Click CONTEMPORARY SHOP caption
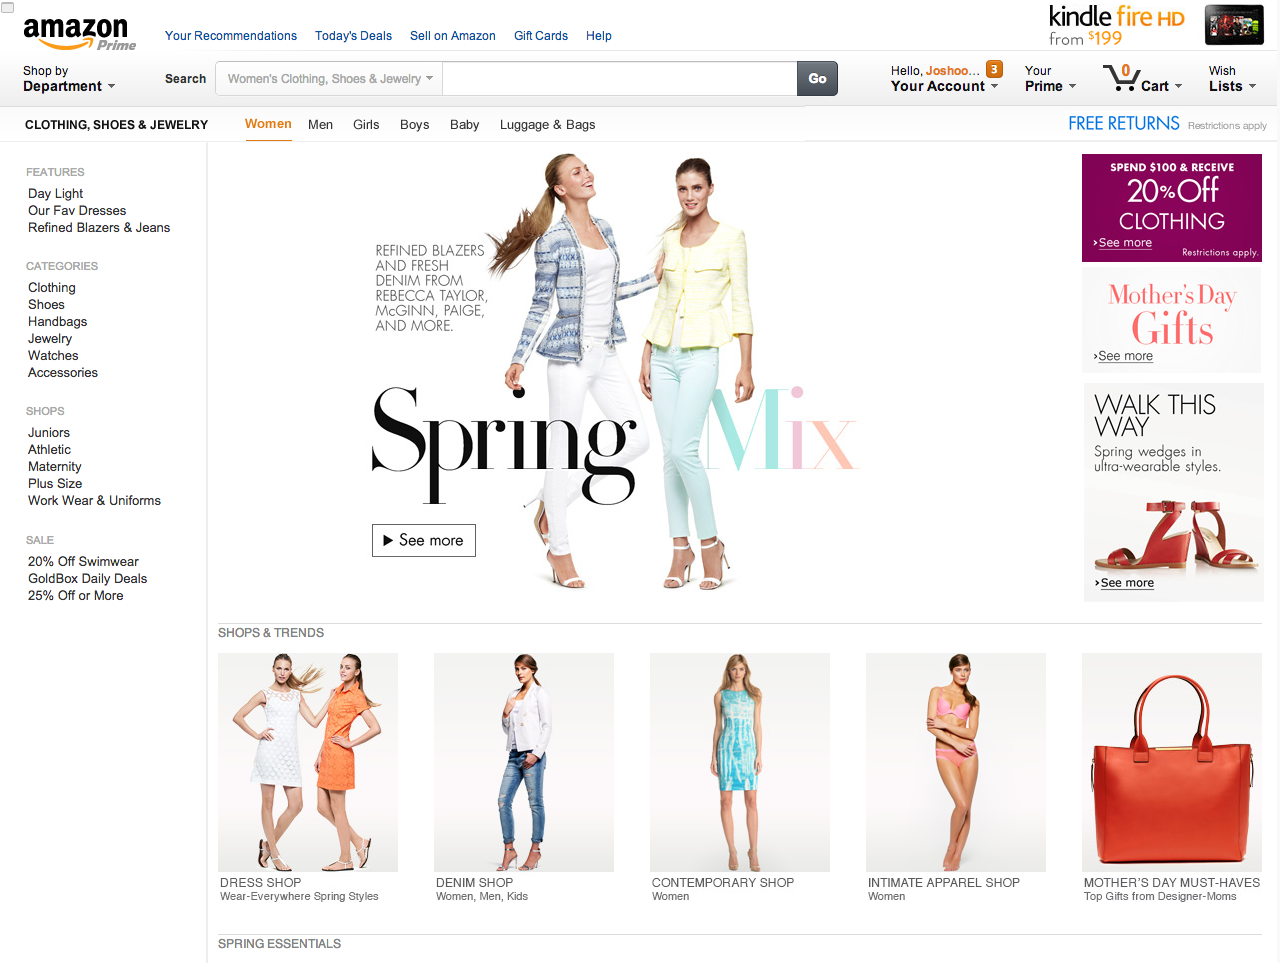 point(723,883)
